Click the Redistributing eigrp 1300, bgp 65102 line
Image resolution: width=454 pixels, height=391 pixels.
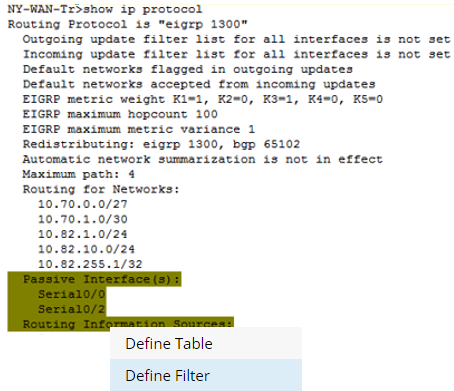[x=161, y=144]
